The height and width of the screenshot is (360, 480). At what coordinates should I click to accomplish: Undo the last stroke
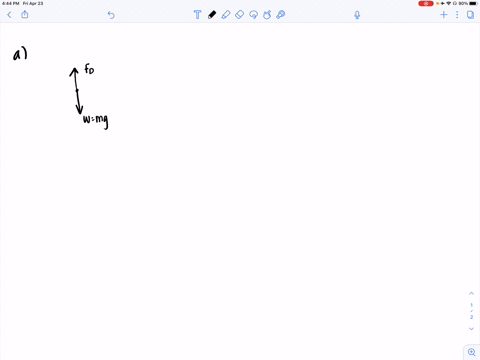point(111,15)
